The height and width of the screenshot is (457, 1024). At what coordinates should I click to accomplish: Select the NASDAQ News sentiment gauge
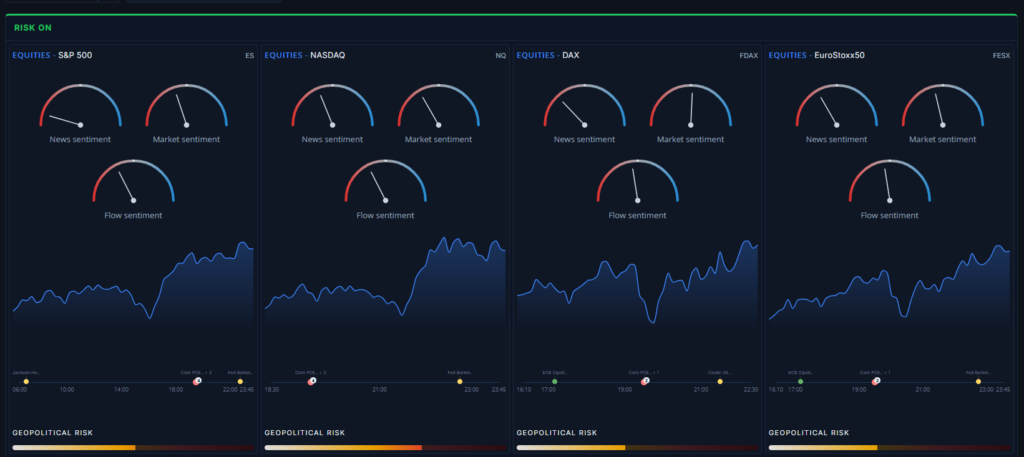pyautogui.click(x=332, y=106)
